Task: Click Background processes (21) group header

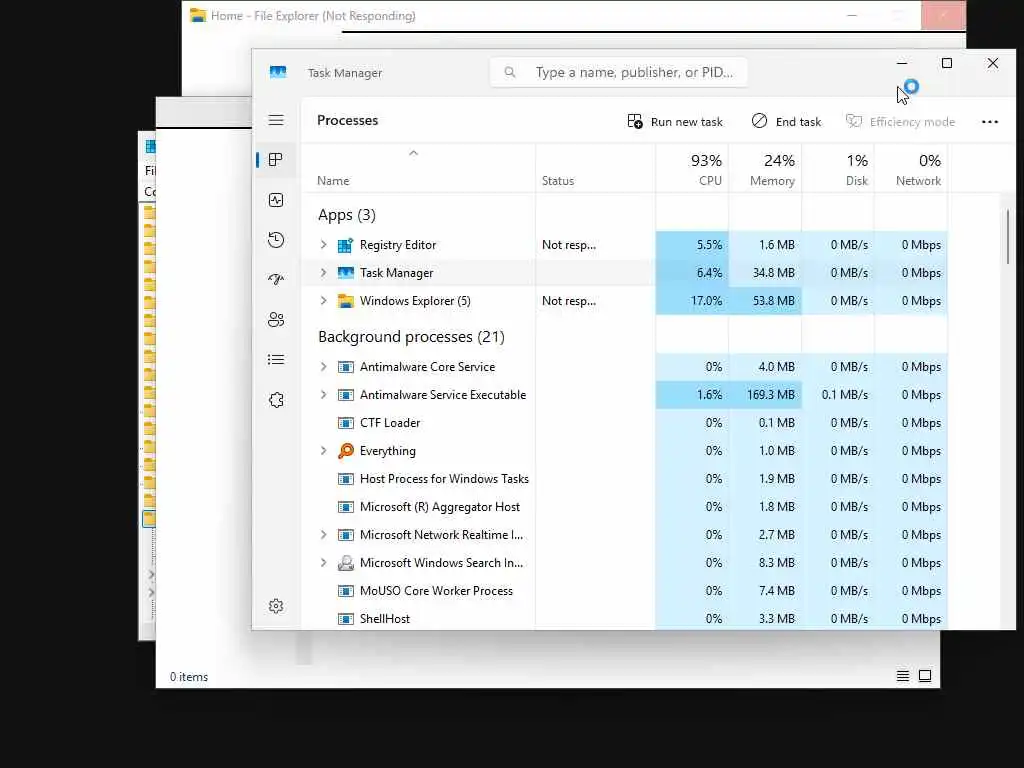Action: pyautogui.click(x=411, y=336)
